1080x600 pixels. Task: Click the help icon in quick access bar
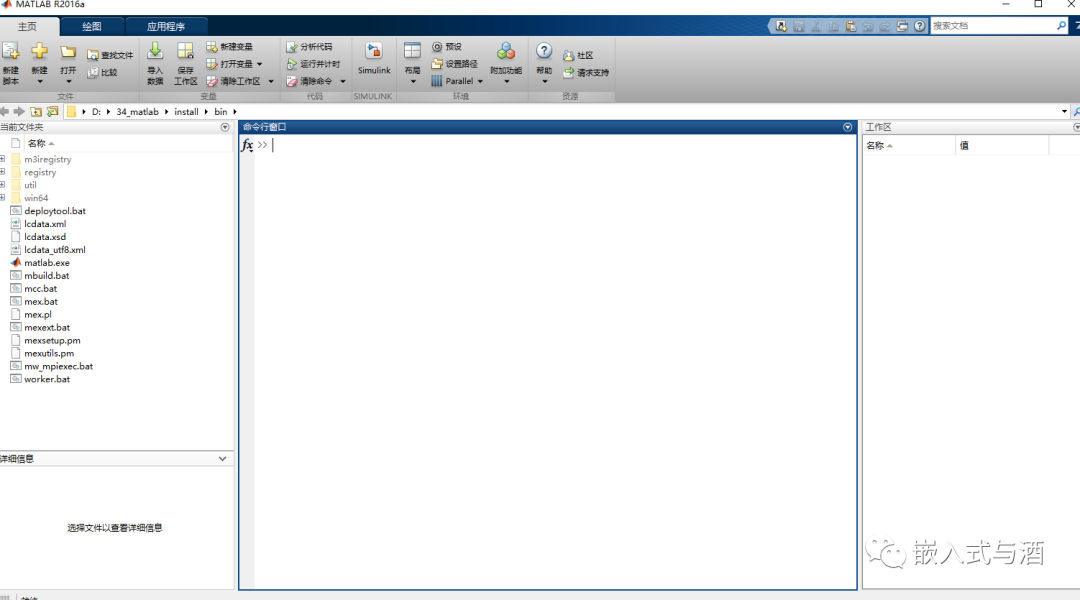pos(920,26)
